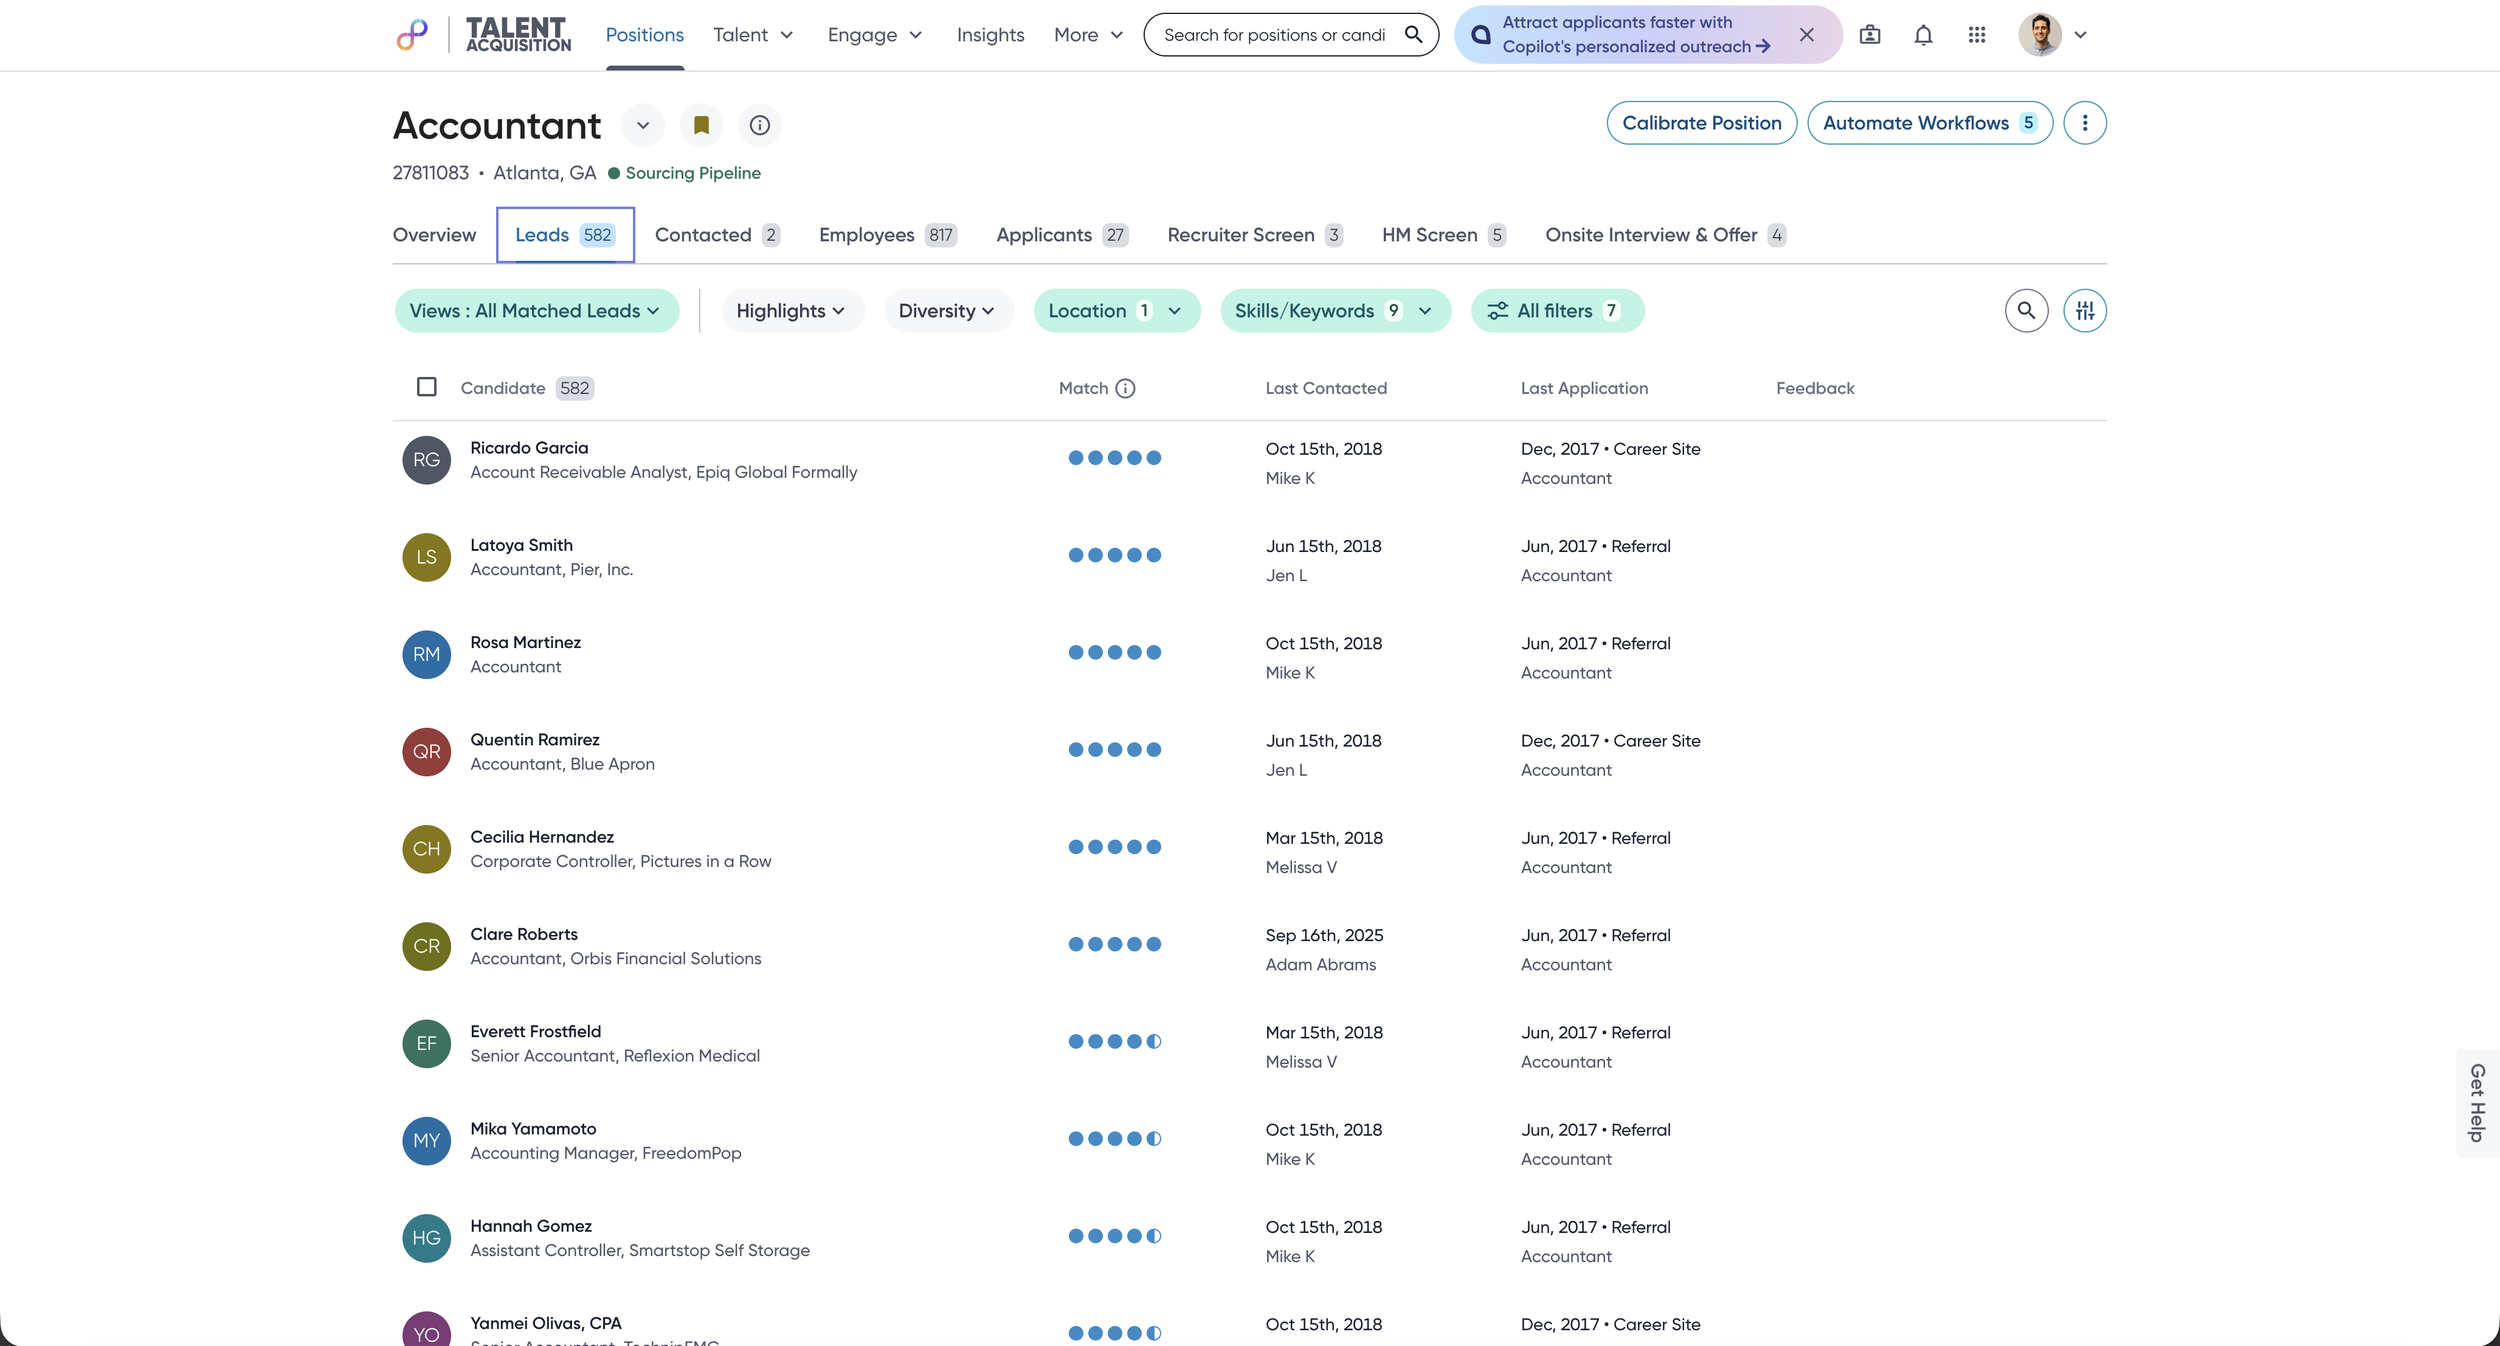Open the Highlights filter dropdown
Screen dimensions: 2500x1346
[x=791, y=311]
